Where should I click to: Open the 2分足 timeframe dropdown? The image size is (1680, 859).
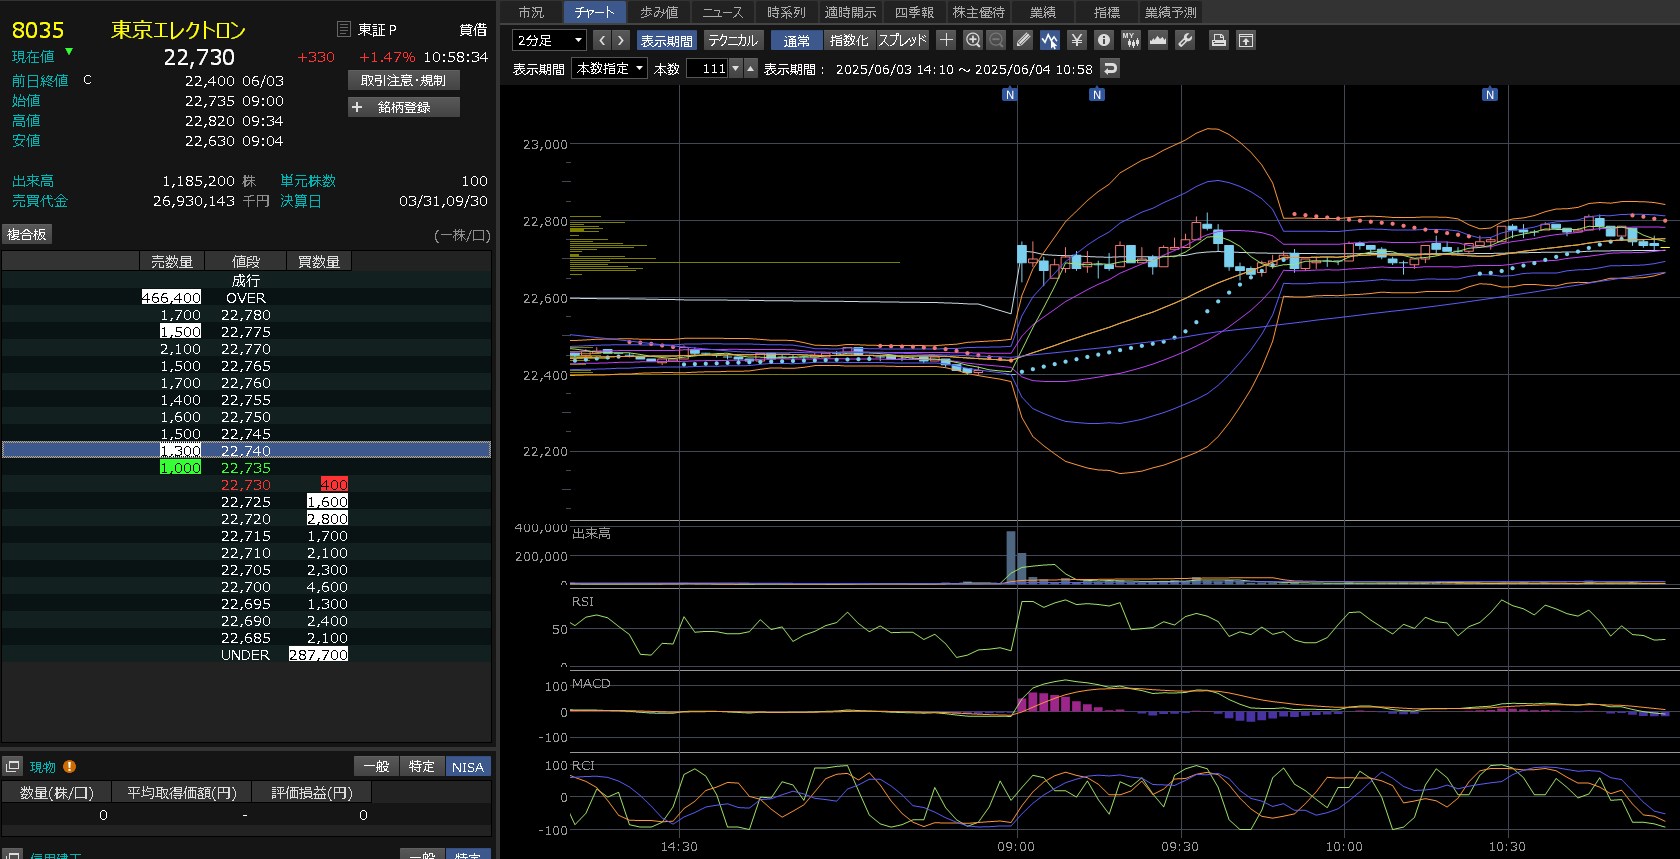(x=549, y=40)
